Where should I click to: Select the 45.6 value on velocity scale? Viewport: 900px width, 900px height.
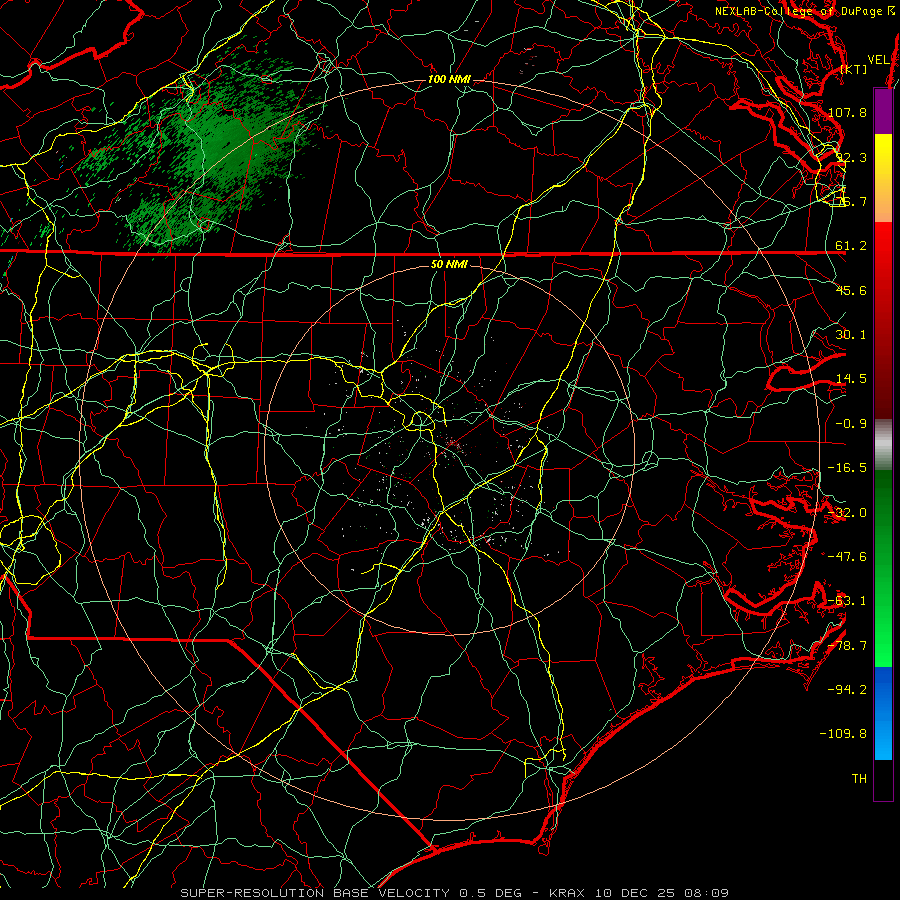pos(851,290)
